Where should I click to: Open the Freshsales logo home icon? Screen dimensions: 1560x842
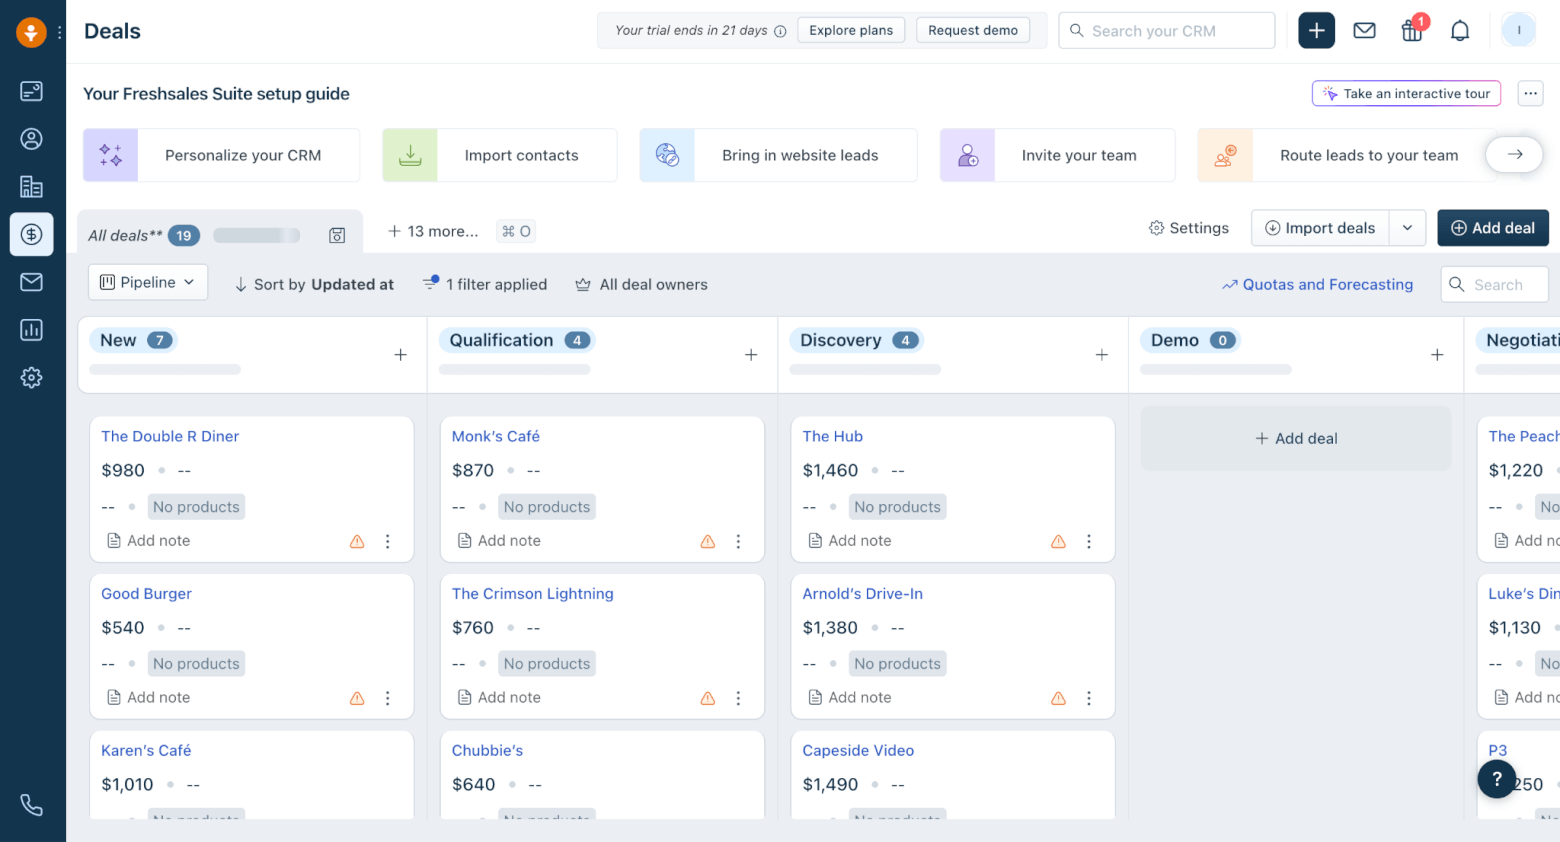pyautogui.click(x=31, y=32)
